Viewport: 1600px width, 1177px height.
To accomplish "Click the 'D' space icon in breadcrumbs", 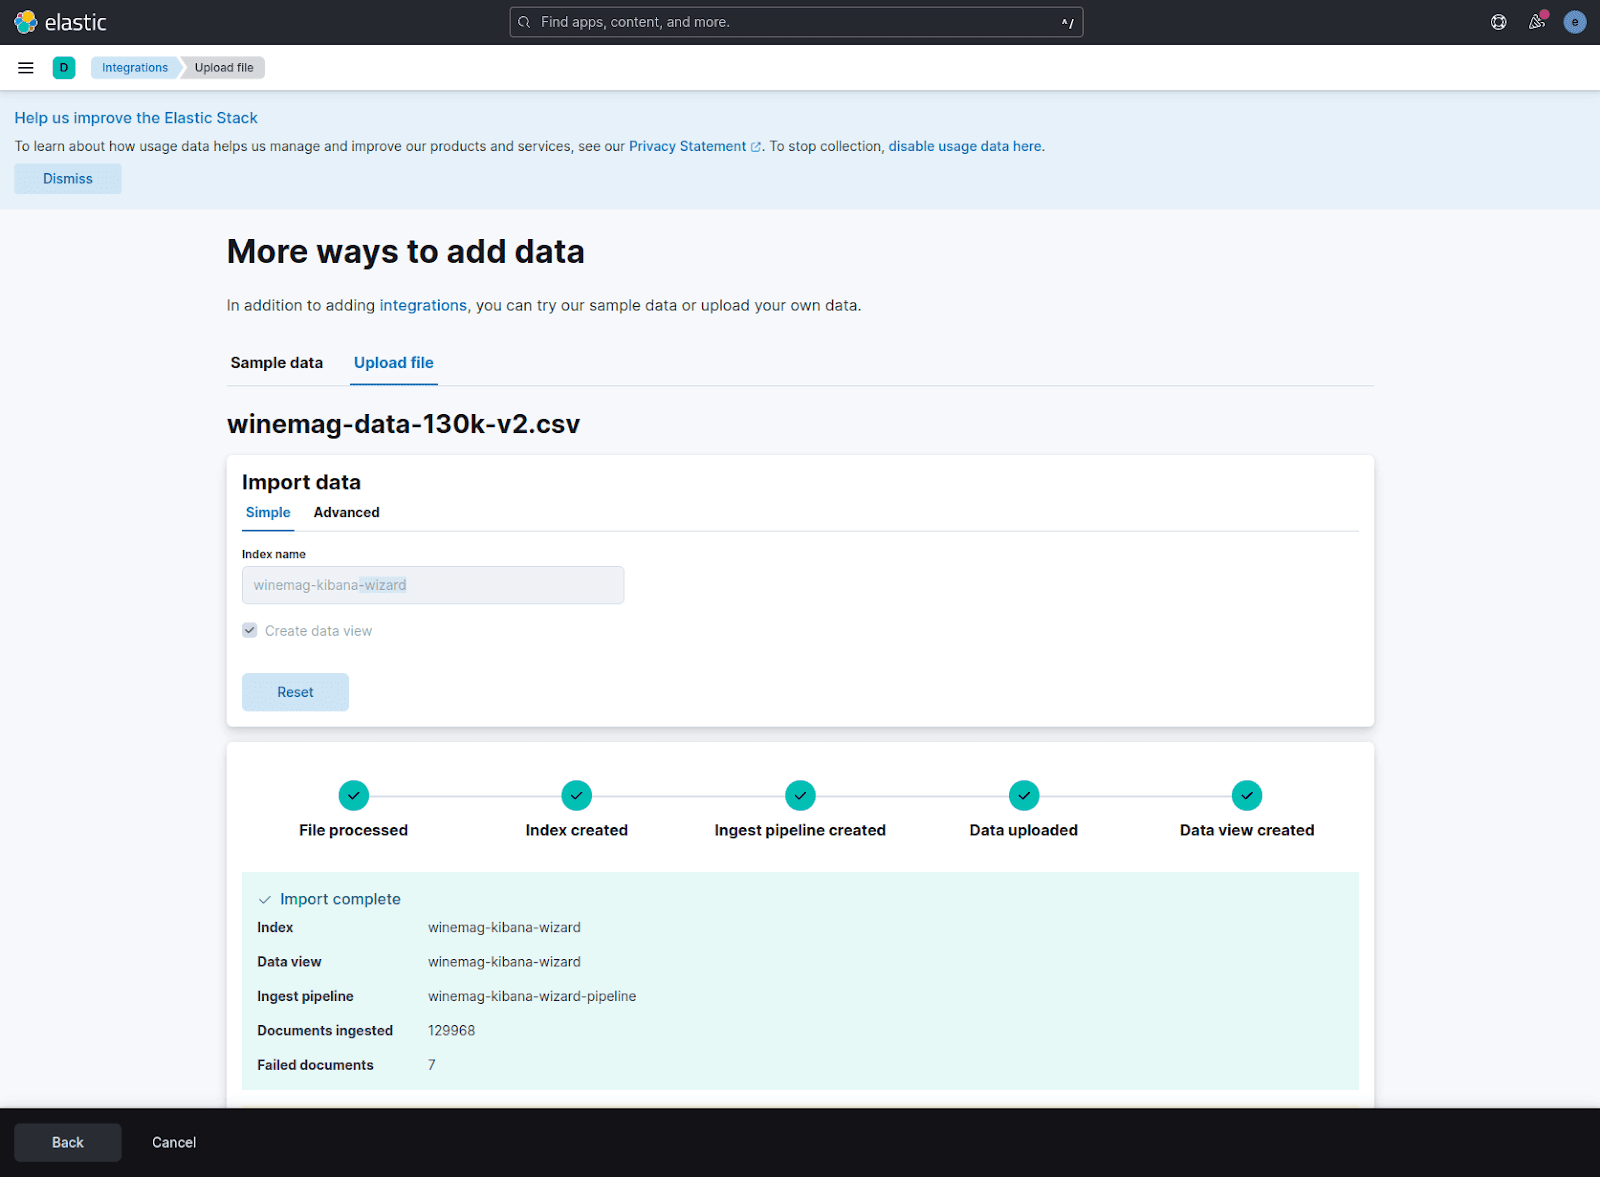I will click(x=64, y=67).
